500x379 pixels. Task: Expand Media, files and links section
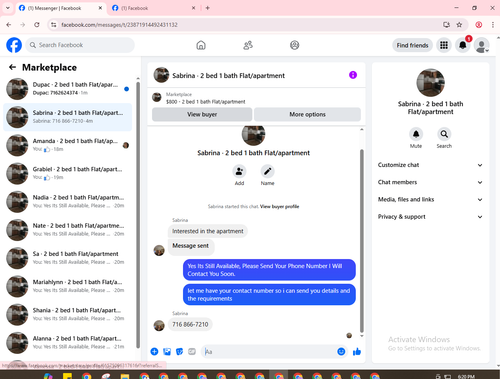pos(430,200)
